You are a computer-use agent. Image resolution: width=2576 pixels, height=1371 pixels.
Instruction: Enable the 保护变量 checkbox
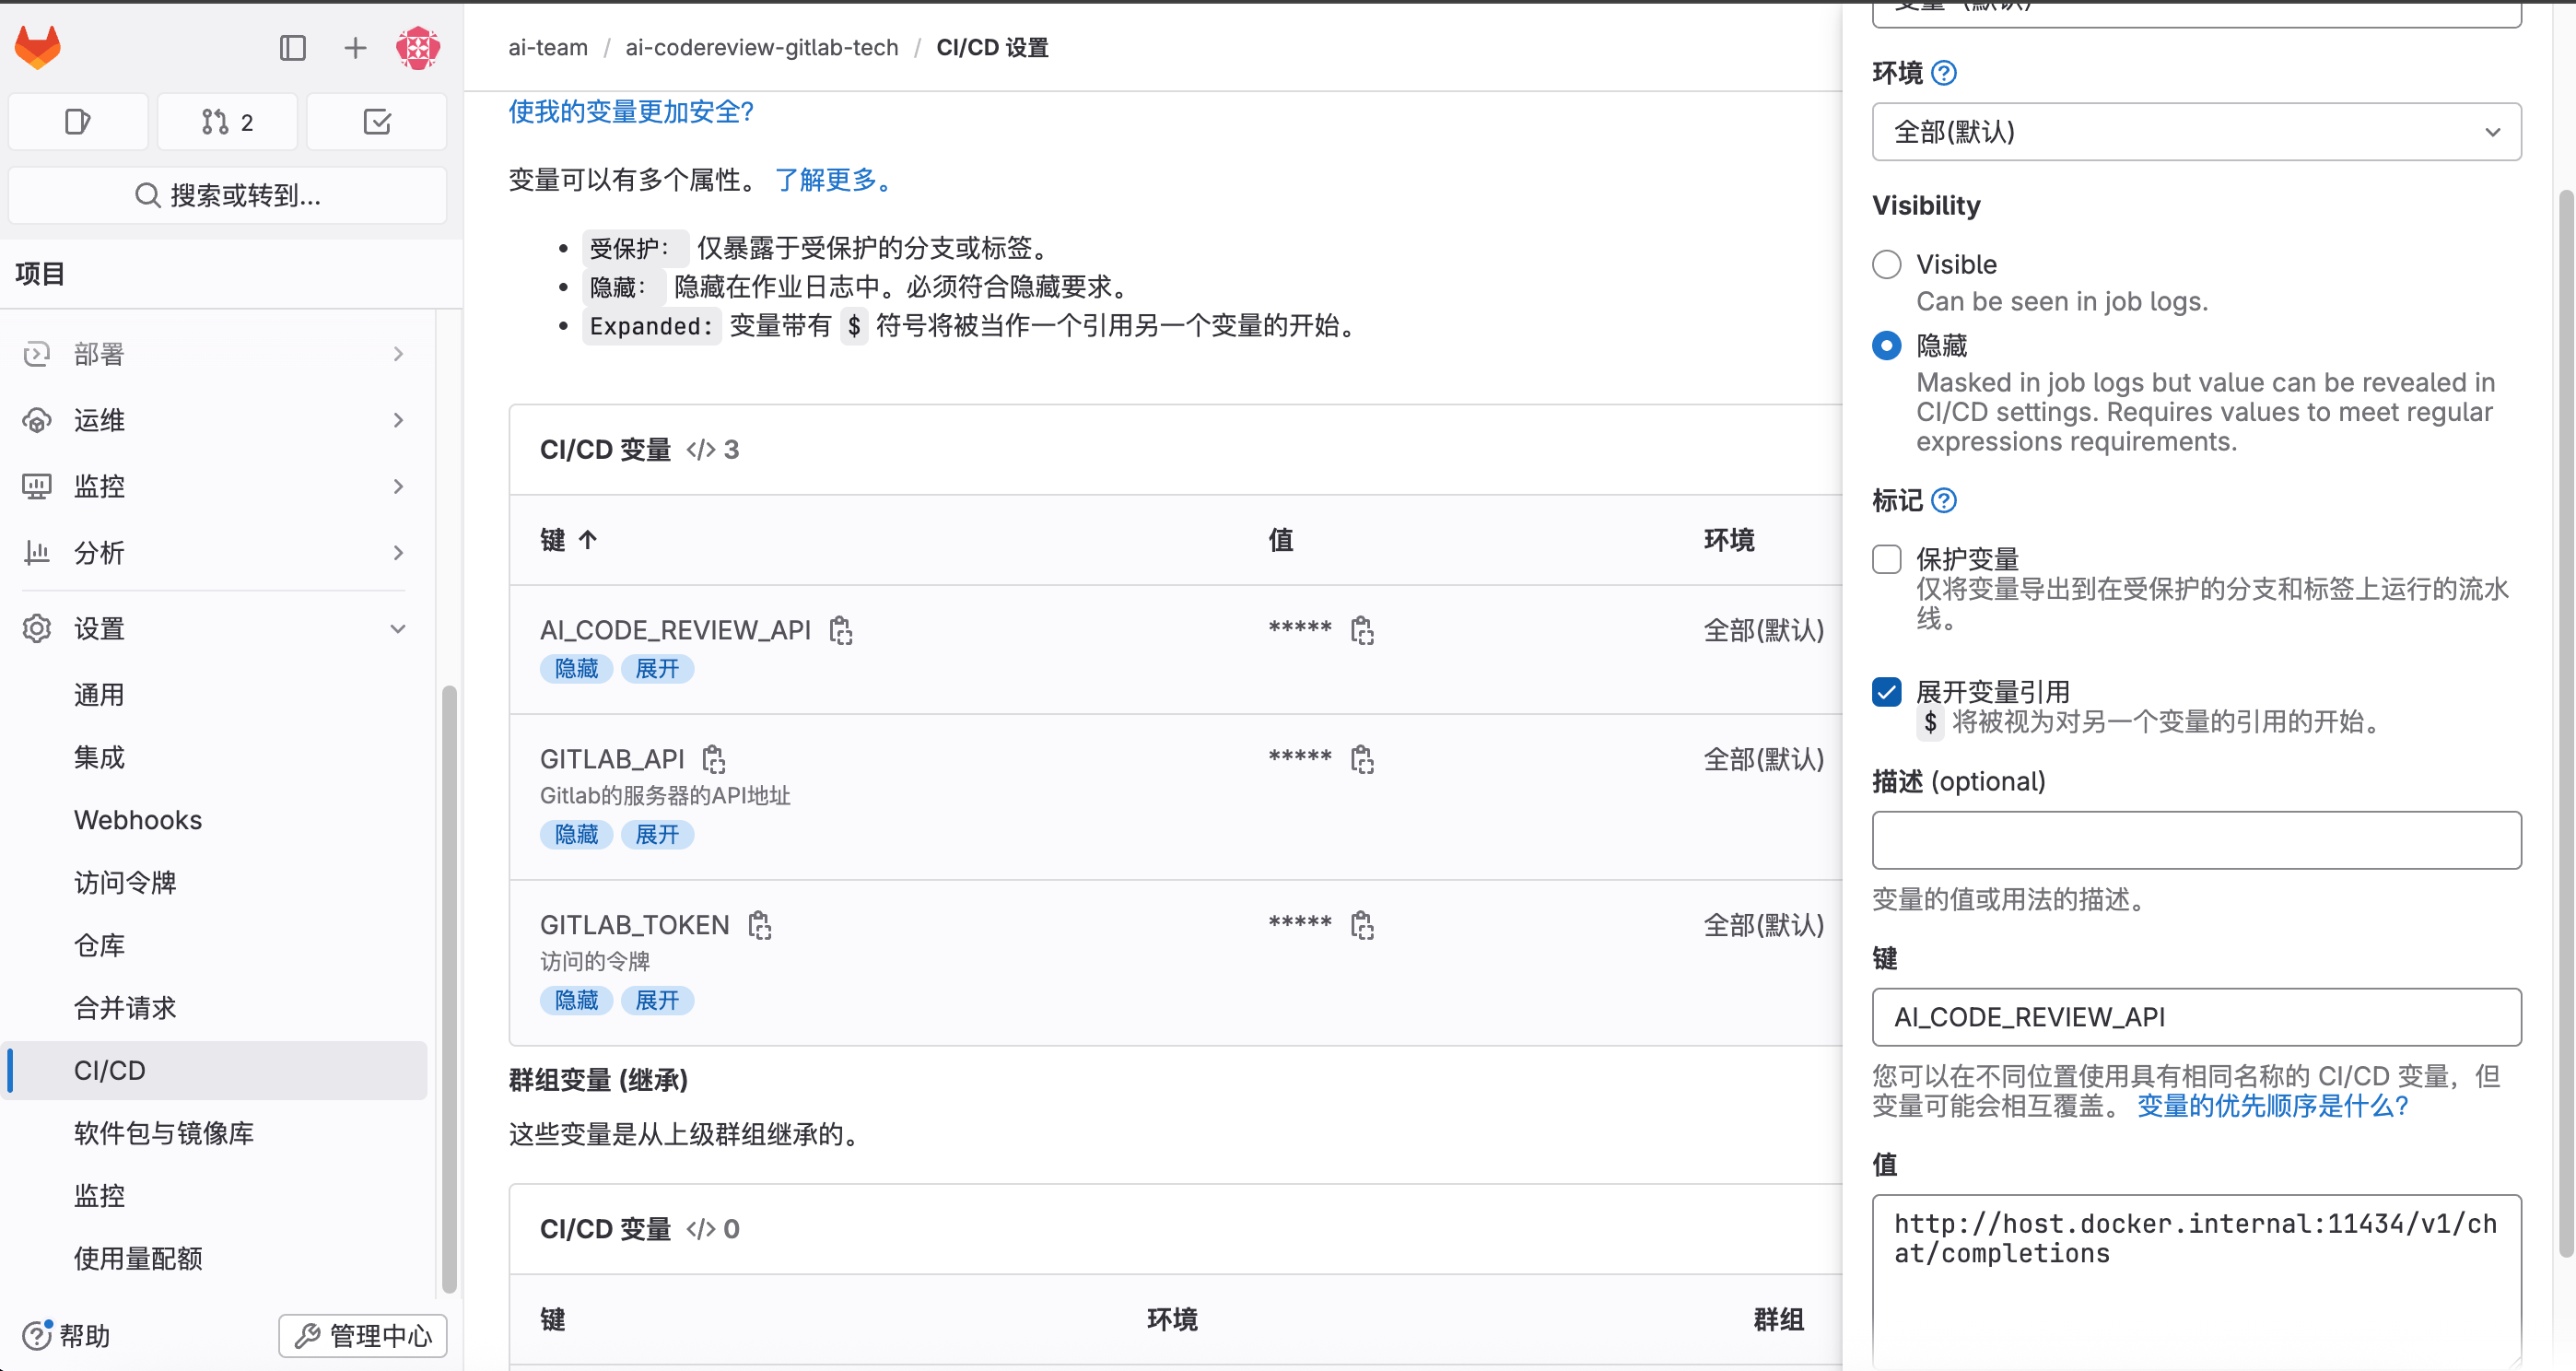(1886, 559)
